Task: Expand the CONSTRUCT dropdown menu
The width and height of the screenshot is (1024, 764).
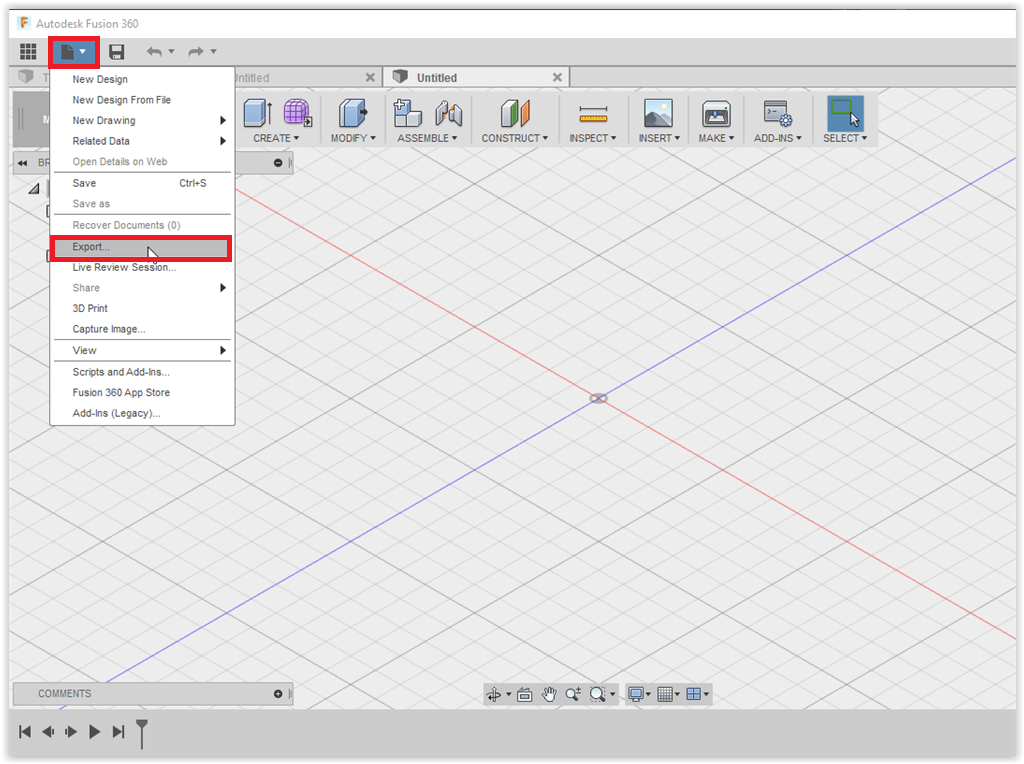Action: [x=514, y=138]
